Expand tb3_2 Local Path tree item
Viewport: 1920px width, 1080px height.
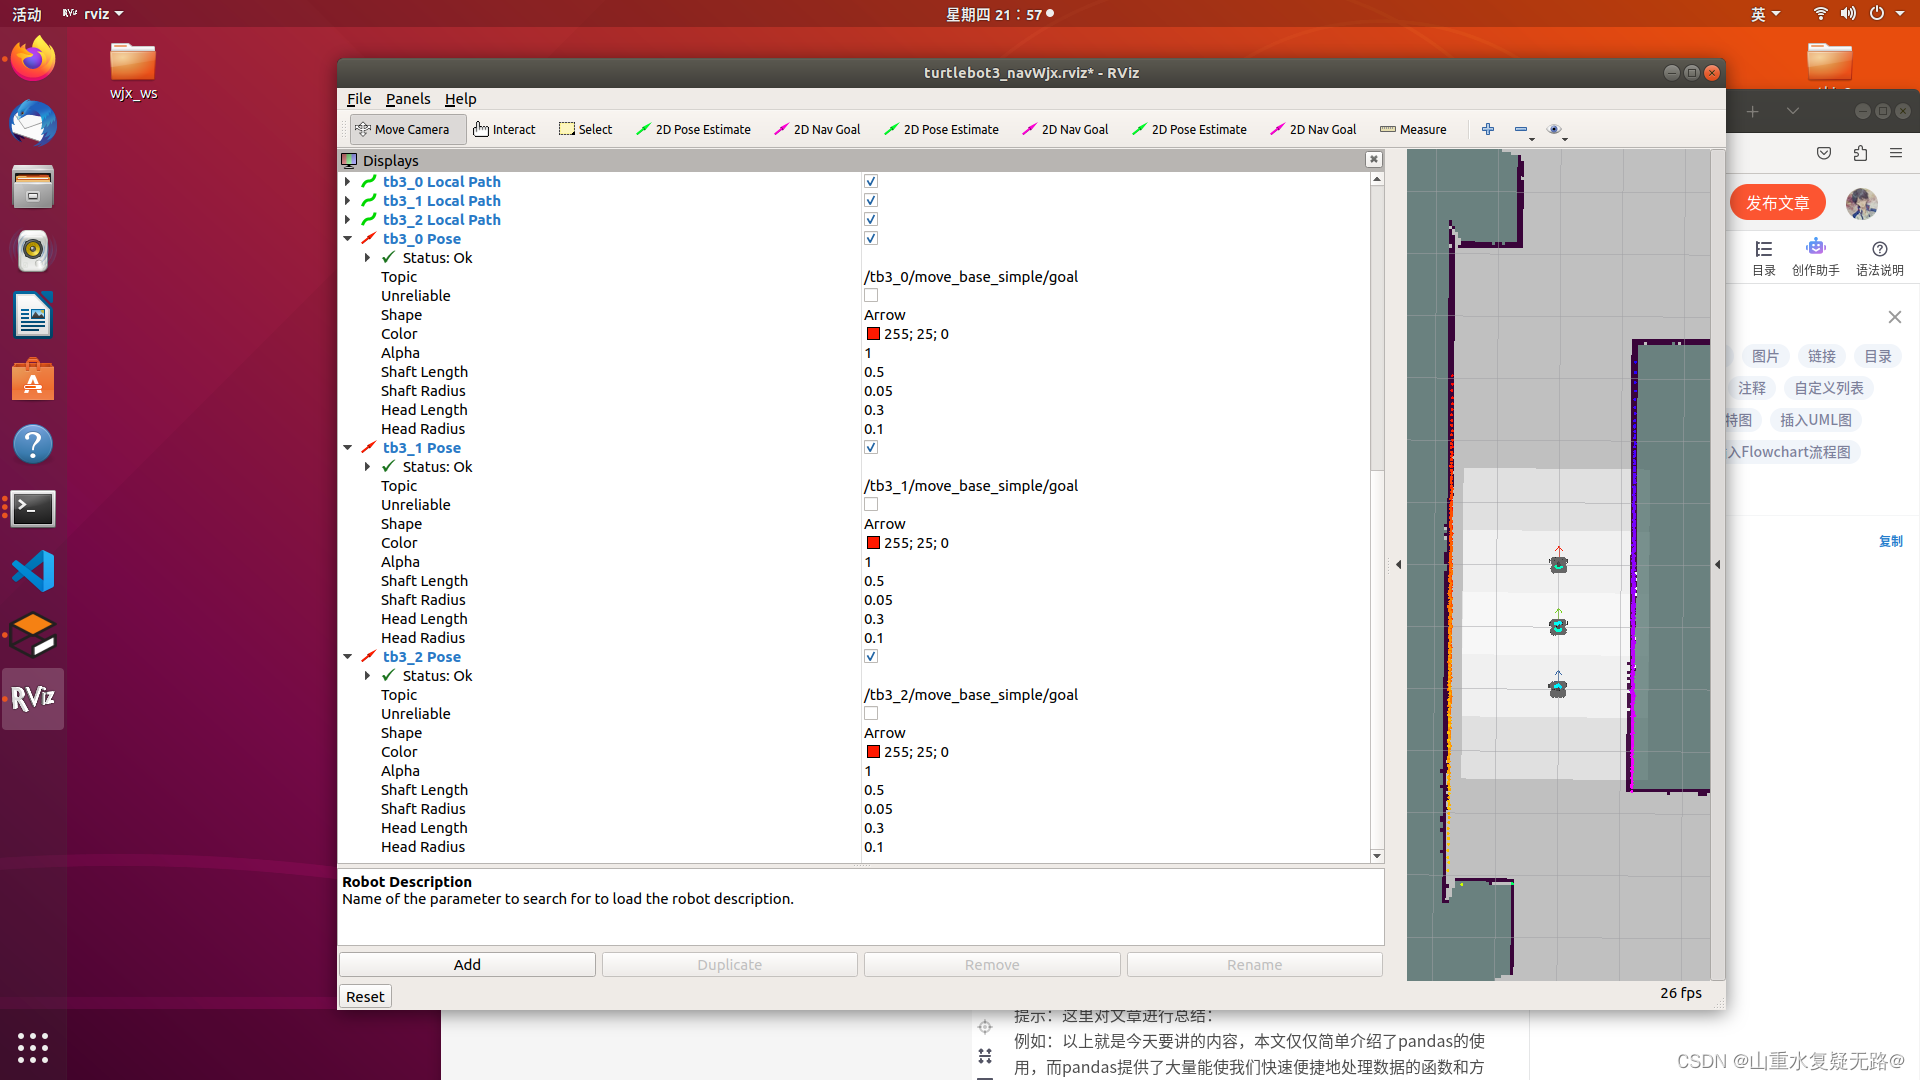[348, 220]
